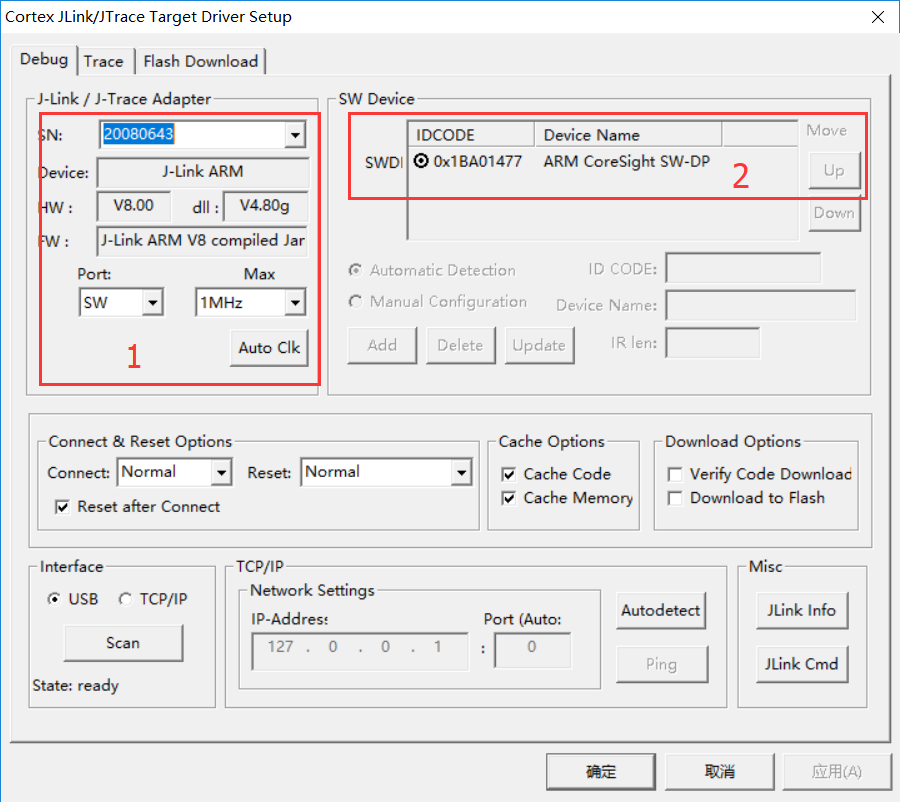Viewport: 900px width, 802px height.
Task: Click the Scan button
Action: [123, 643]
